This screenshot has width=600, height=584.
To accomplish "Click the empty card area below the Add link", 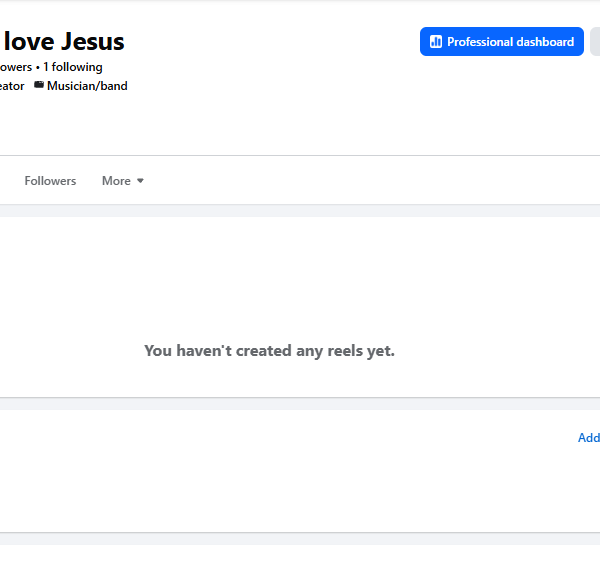I will [x=300, y=490].
